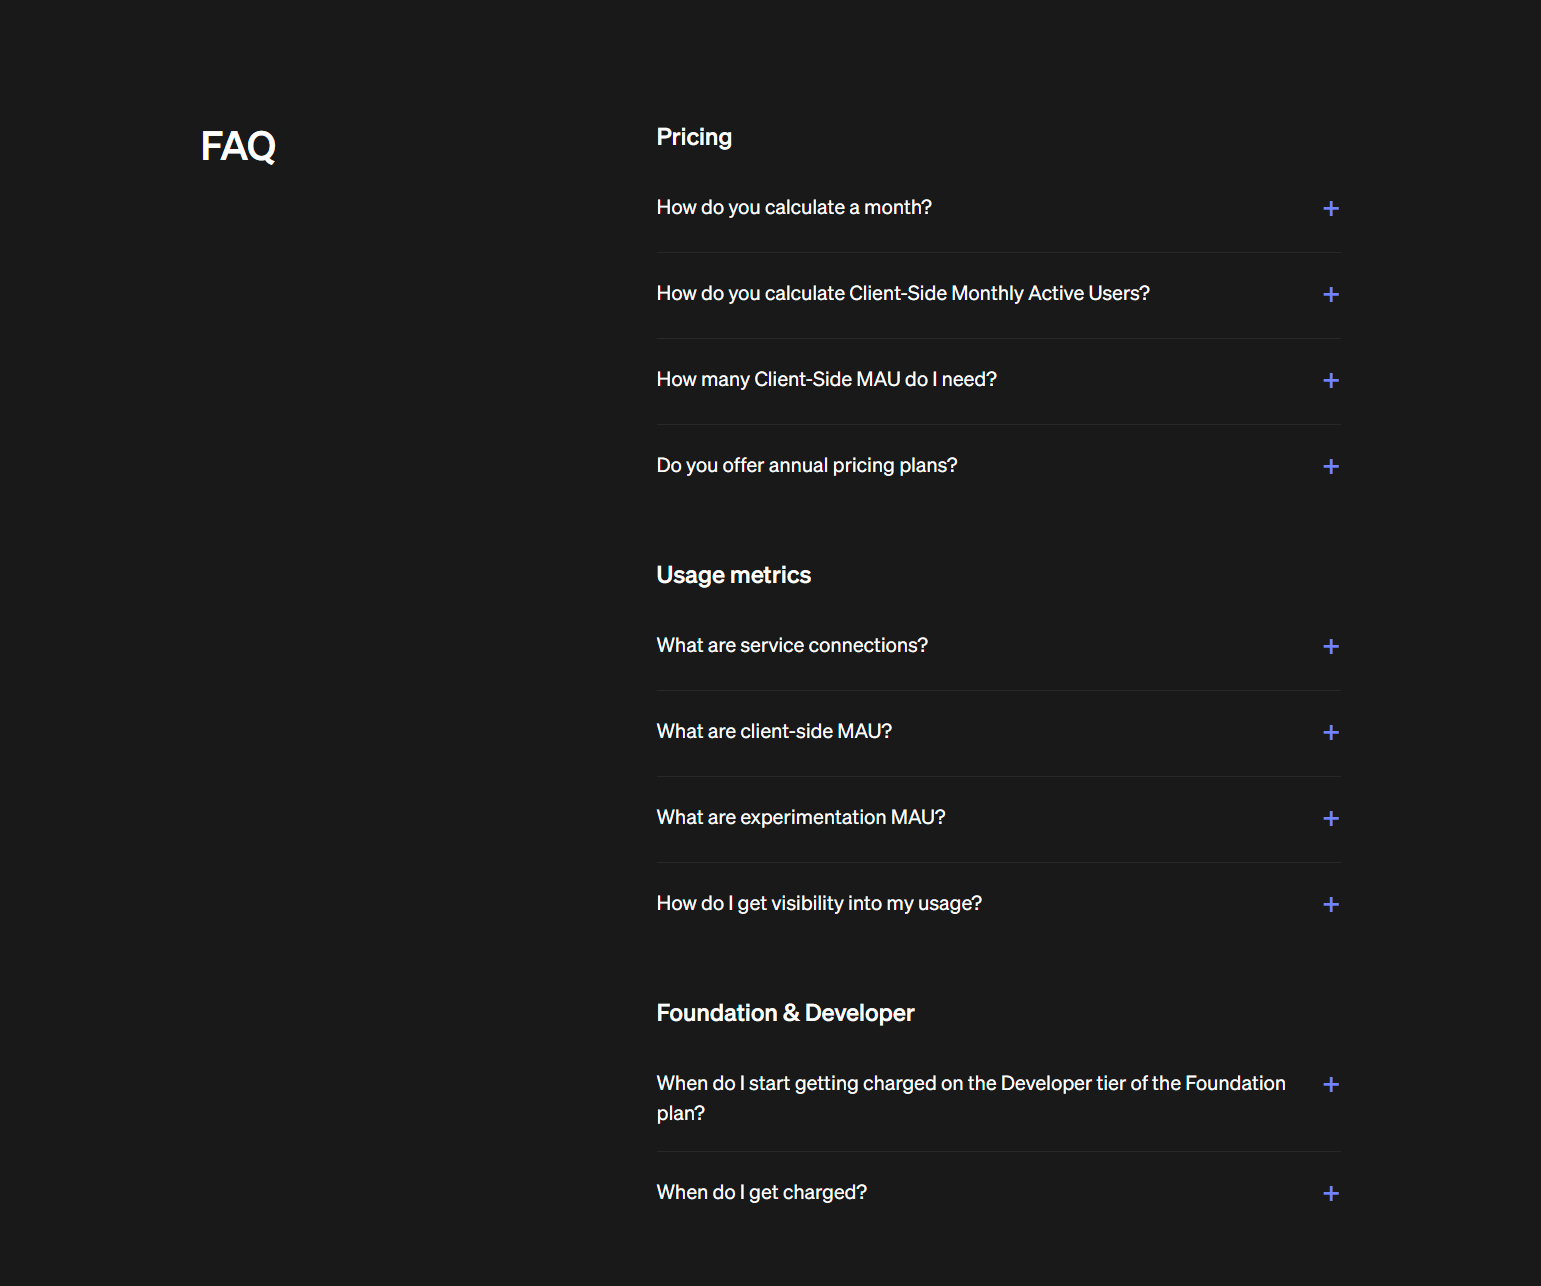
Task: Select the 'Usage metrics' section heading
Action: point(733,575)
